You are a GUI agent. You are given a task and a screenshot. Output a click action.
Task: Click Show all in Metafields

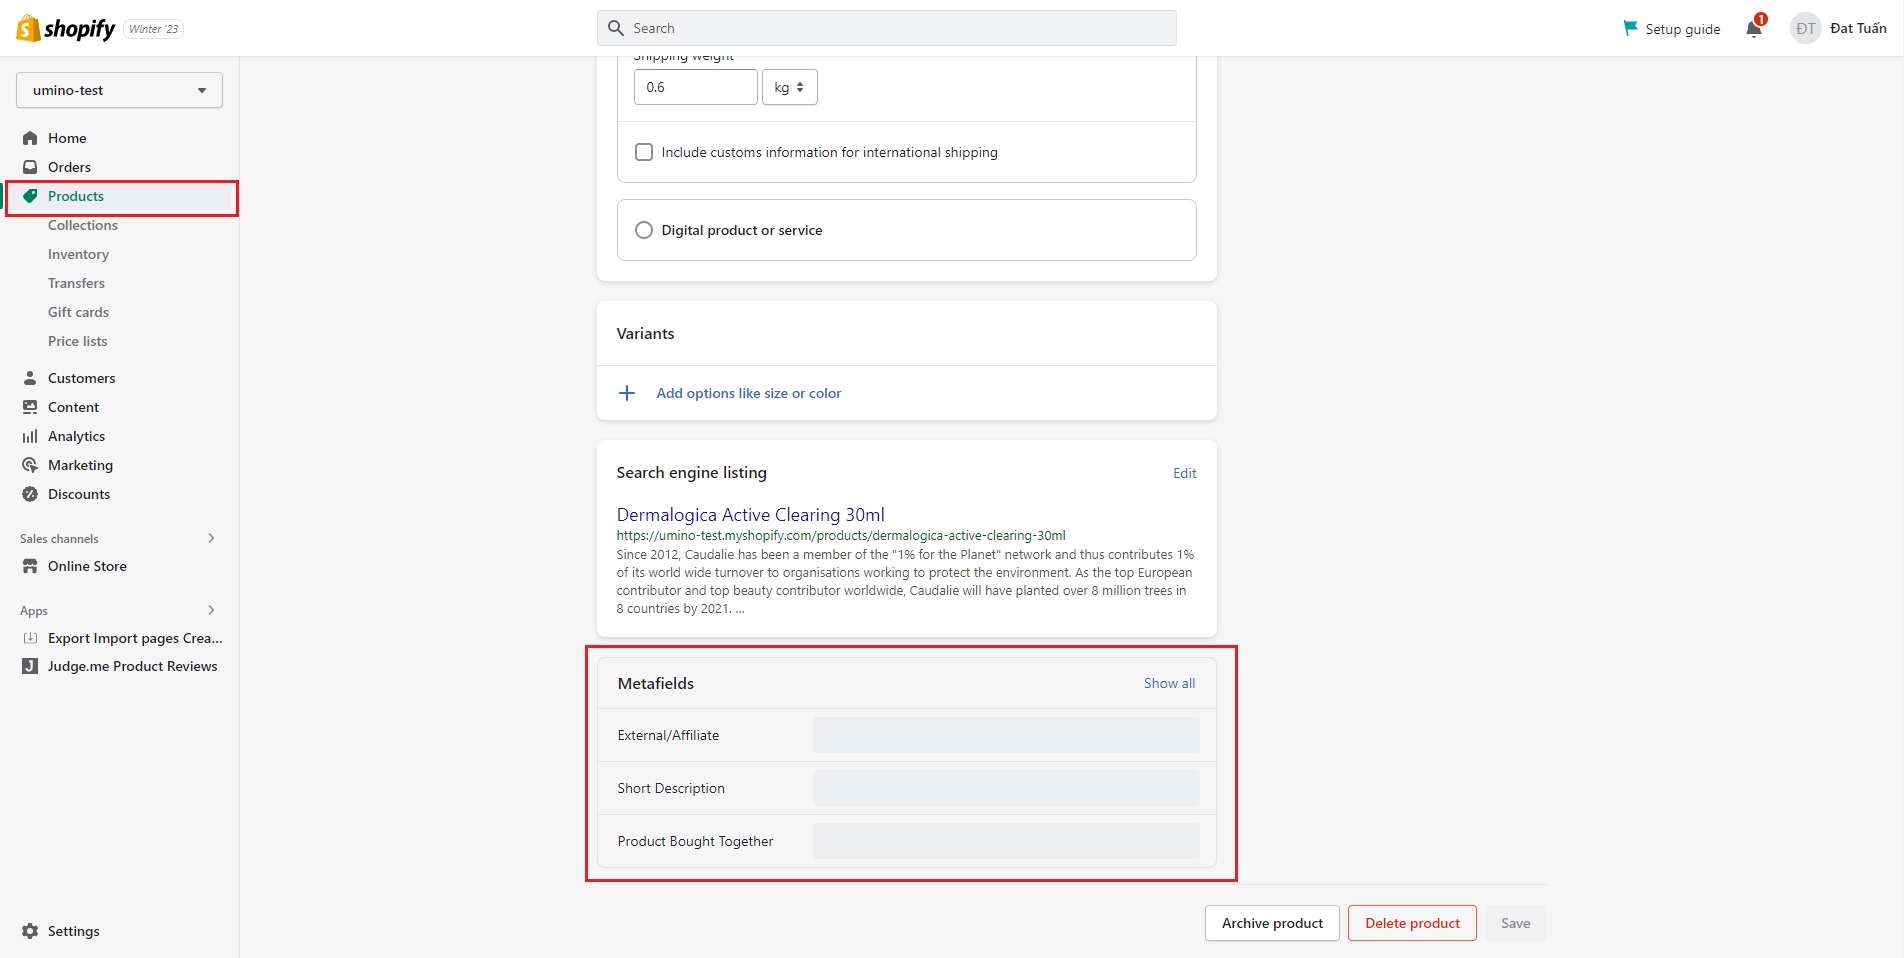(x=1169, y=683)
